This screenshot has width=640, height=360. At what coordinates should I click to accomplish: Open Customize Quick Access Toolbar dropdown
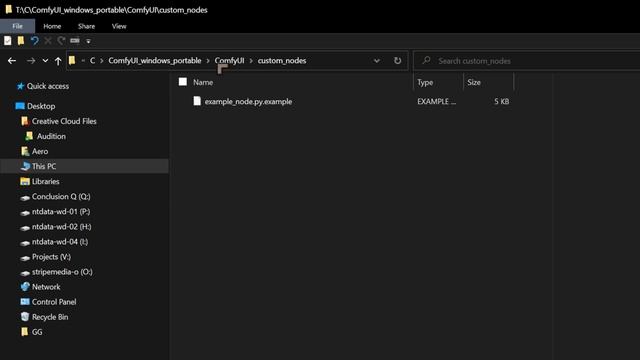point(88,41)
